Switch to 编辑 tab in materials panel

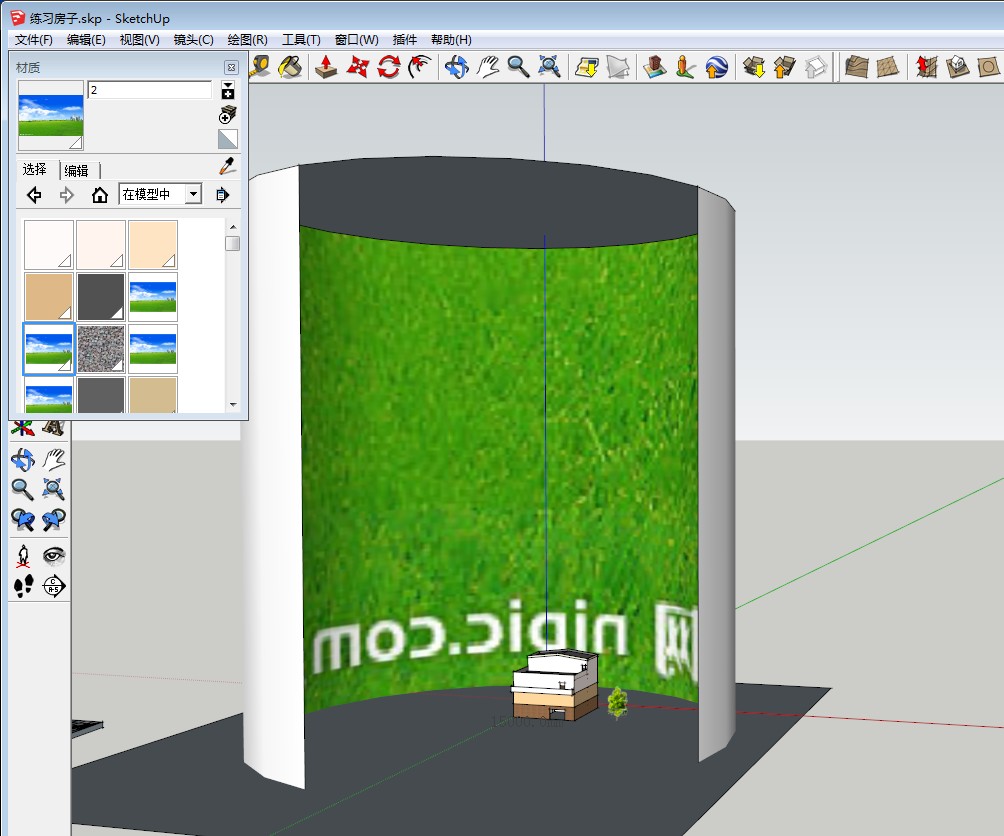click(x=77, y=170)
